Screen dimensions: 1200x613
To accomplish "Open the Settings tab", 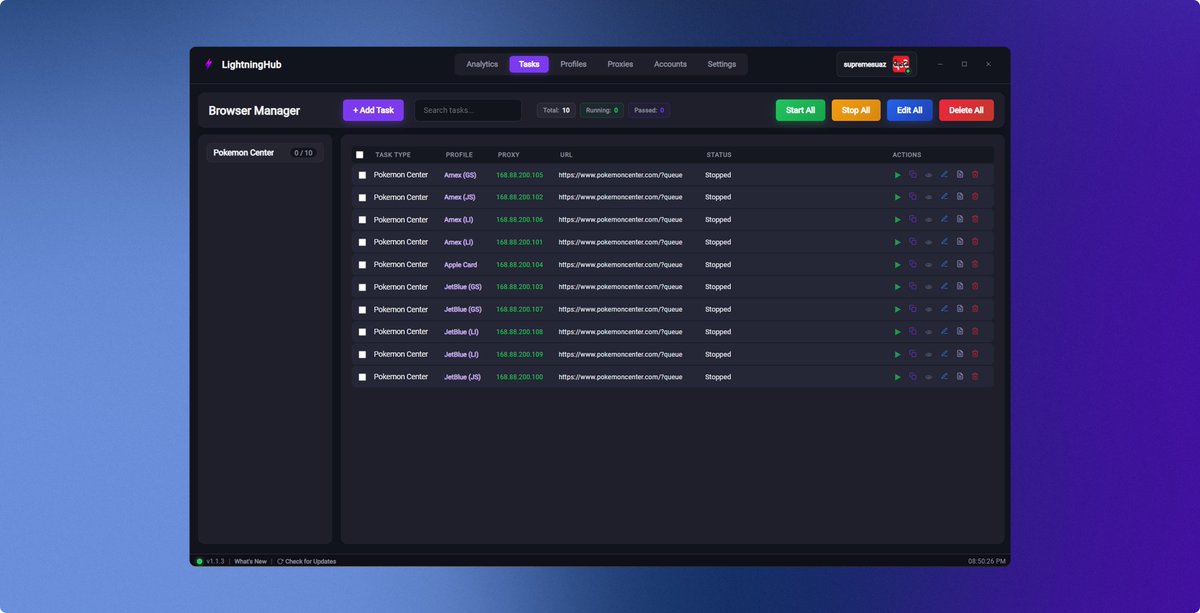I will tap(722, 64).
